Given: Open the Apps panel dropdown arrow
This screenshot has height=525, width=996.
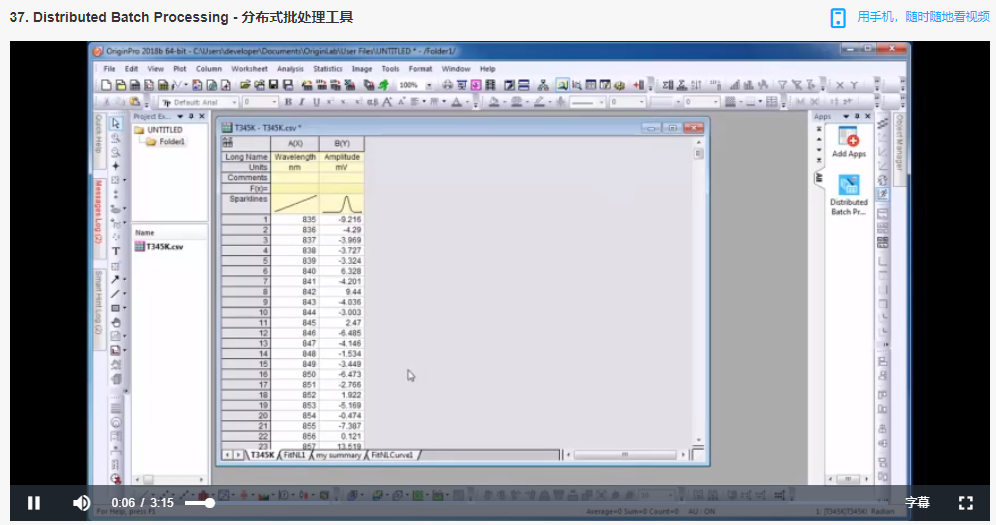Looking at the screenshot, I should [846, 117].
